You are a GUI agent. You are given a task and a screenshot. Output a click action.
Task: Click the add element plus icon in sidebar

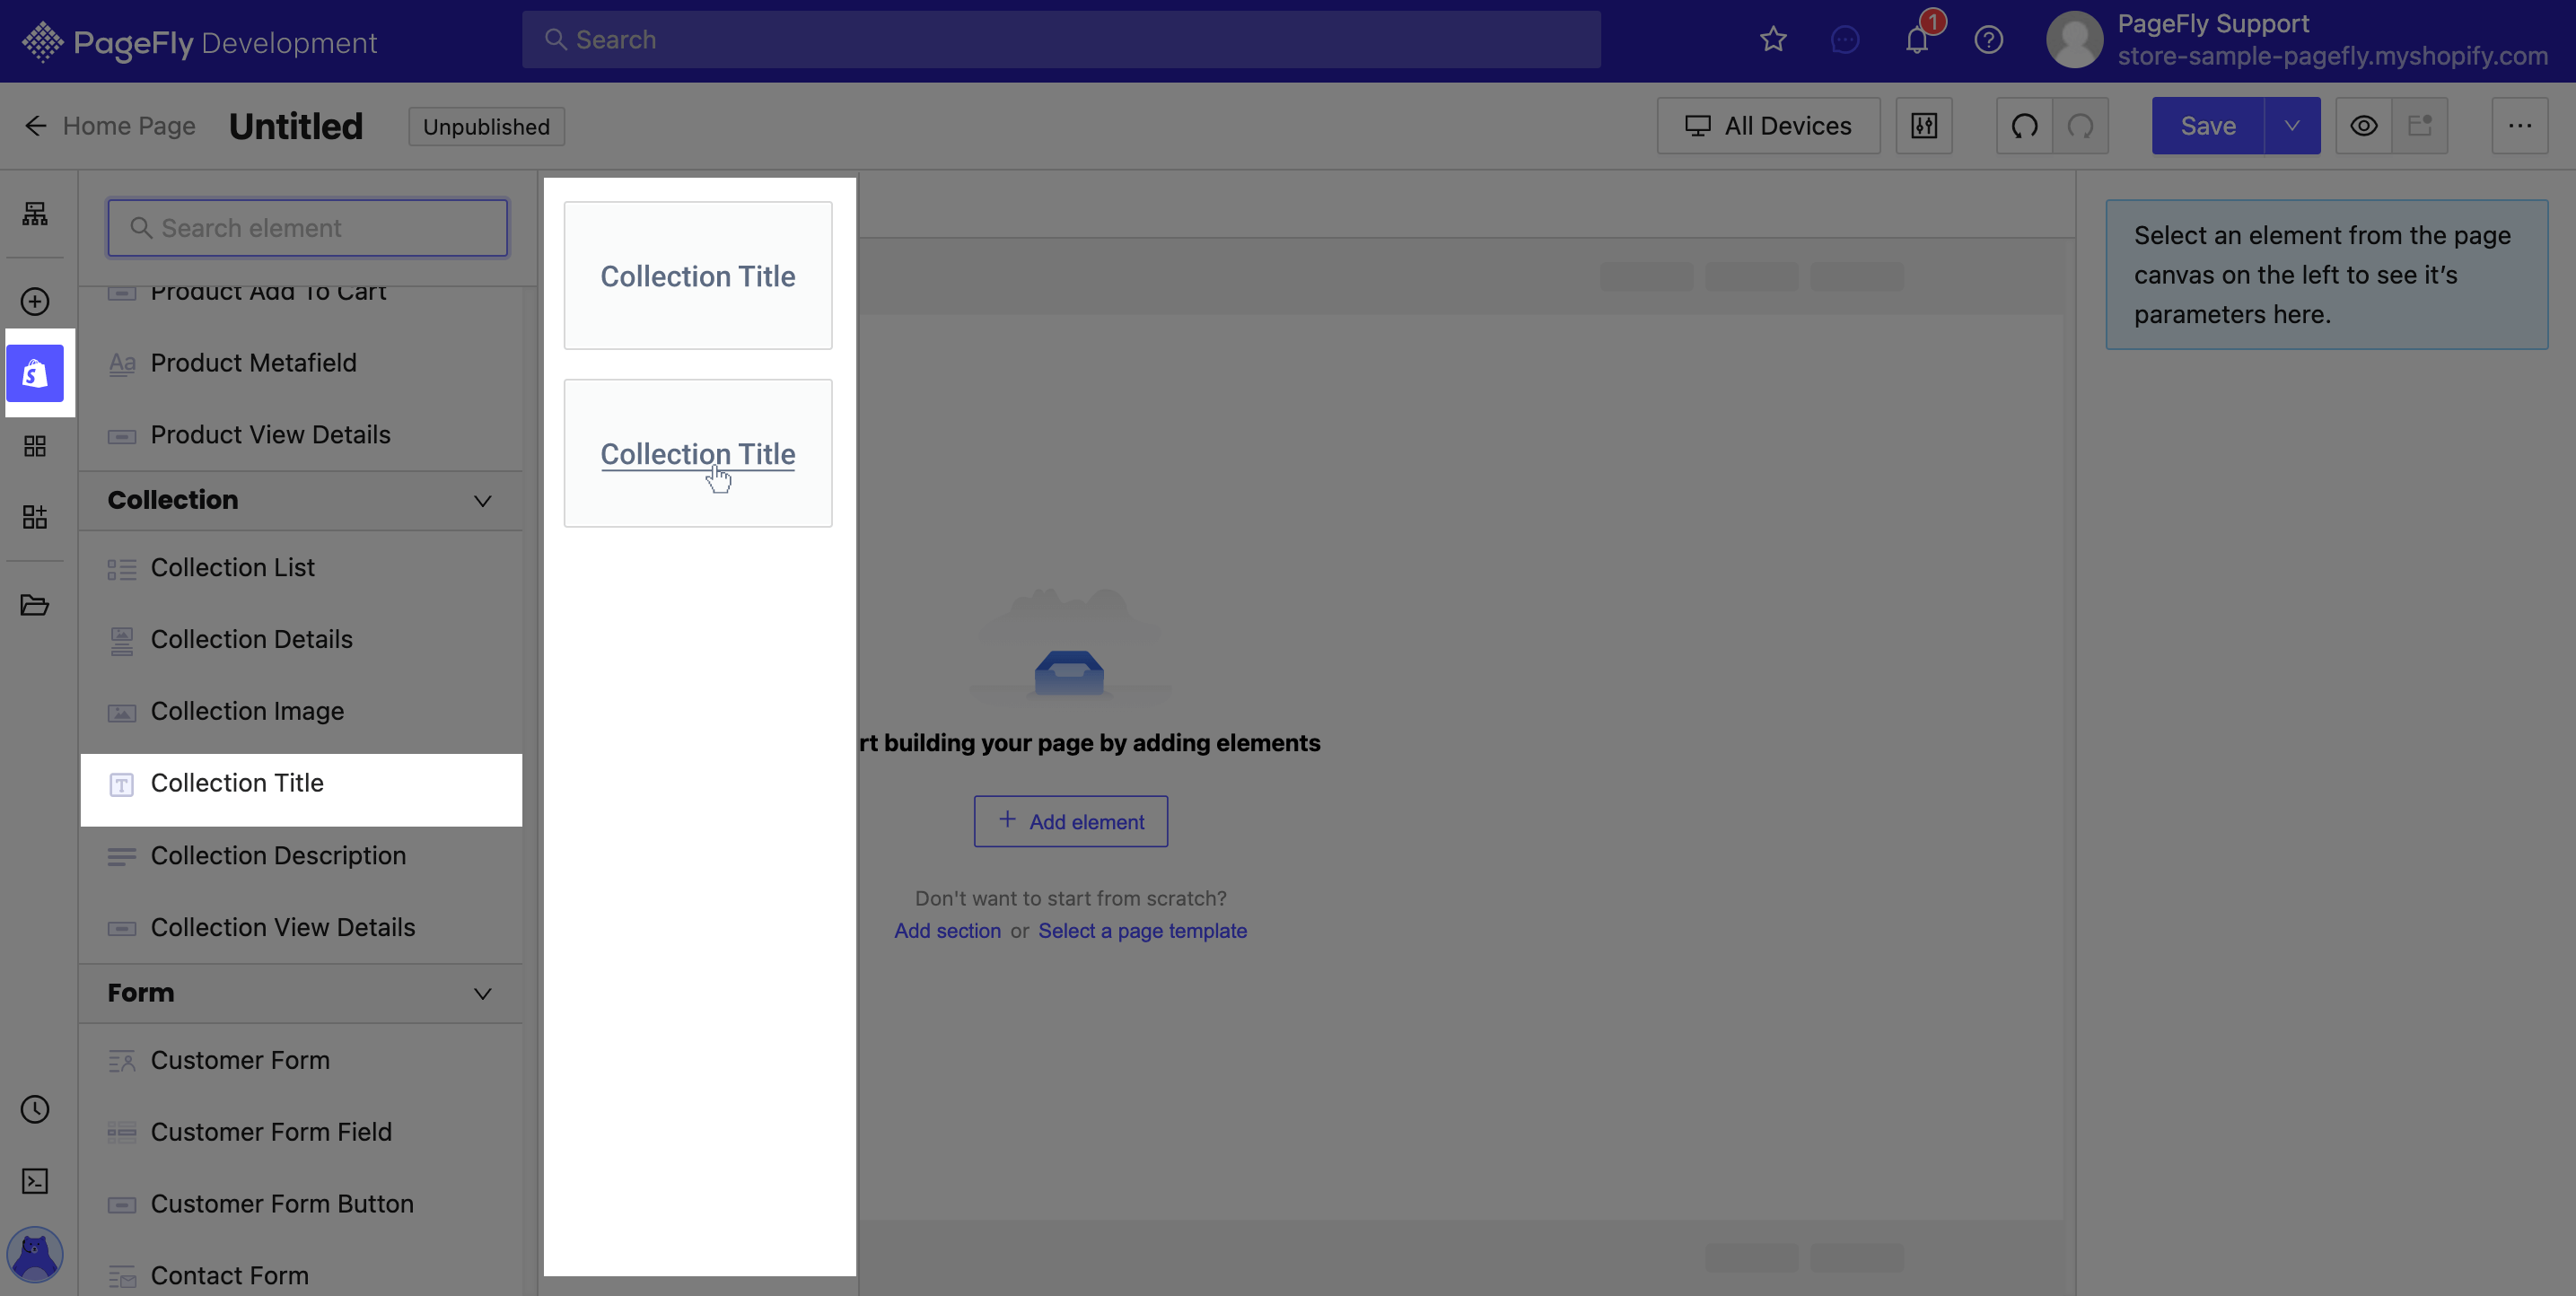(x=35, y=301)
